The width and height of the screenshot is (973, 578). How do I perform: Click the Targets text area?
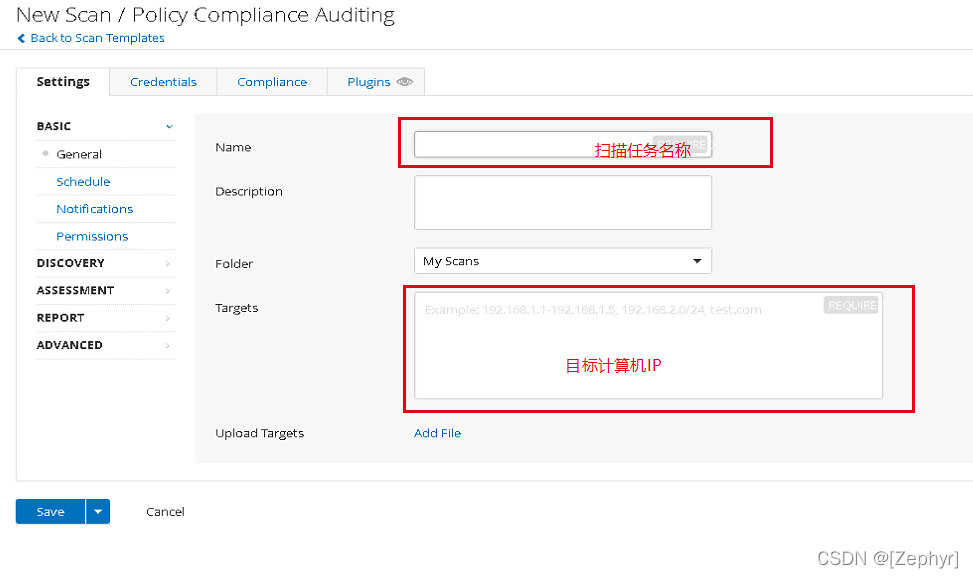(x=648, y=346)
